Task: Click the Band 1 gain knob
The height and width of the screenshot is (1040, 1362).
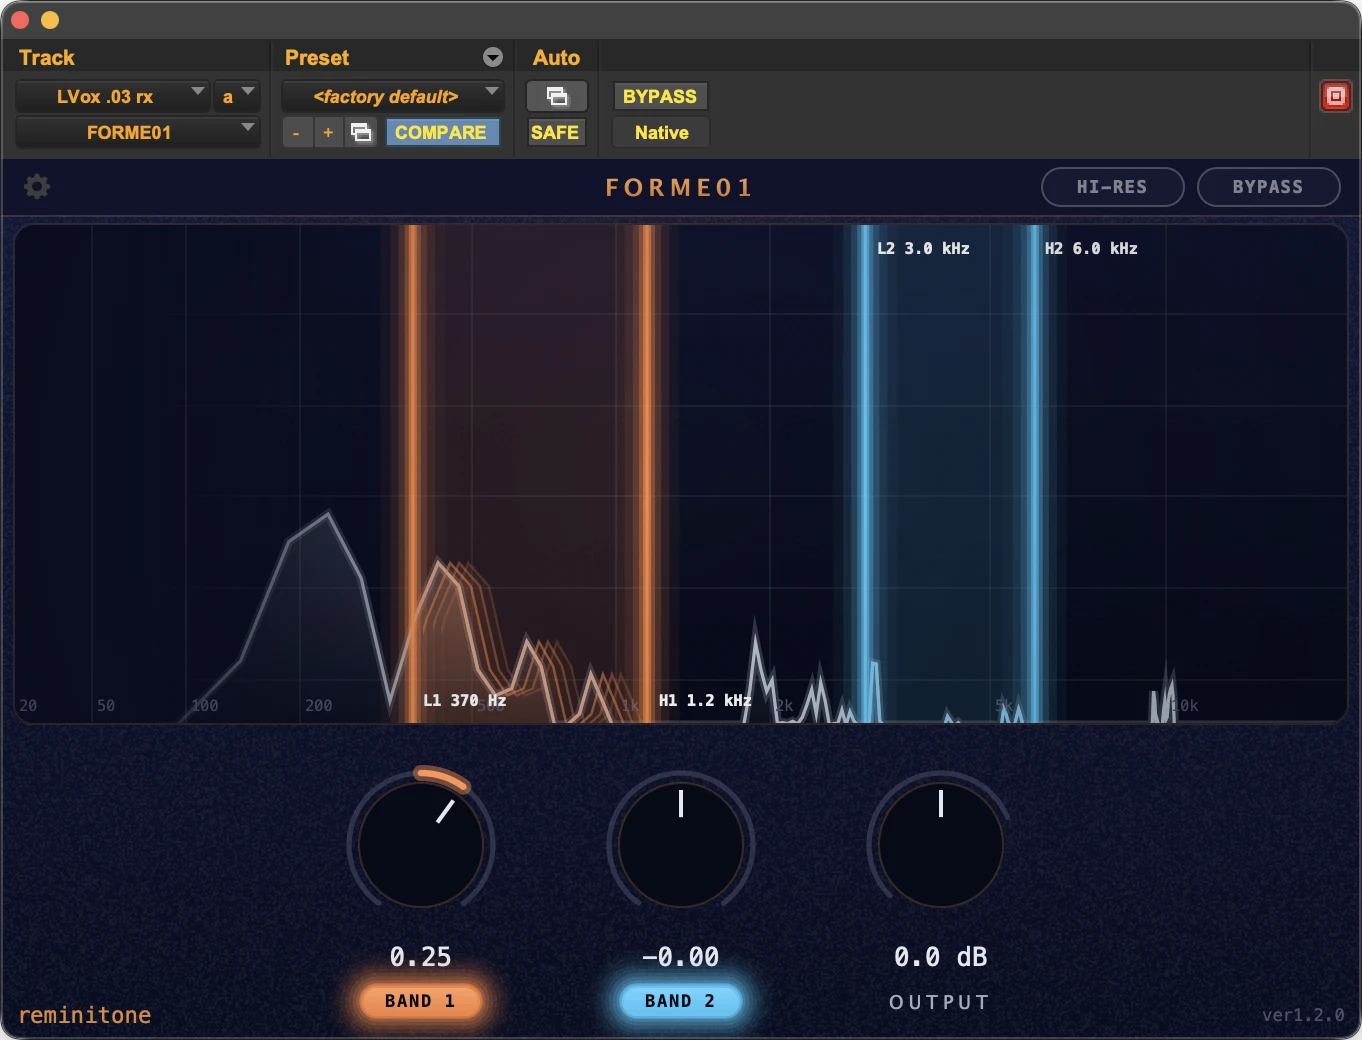Action: pyautogui.click(x=421, y=844)
